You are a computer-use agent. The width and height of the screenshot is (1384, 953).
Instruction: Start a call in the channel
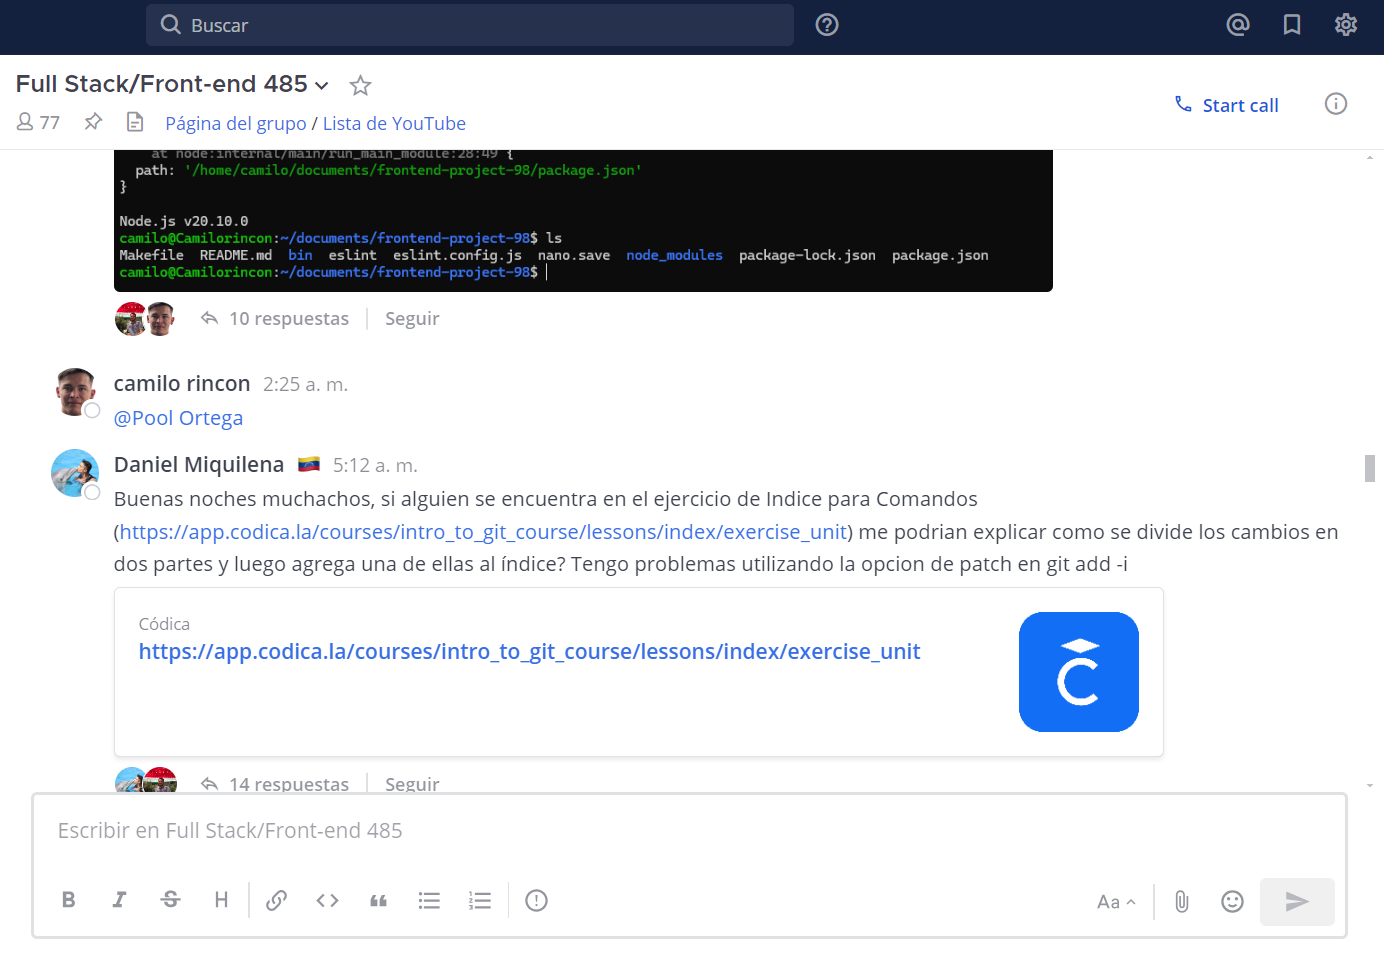[x=1227, y=105]
